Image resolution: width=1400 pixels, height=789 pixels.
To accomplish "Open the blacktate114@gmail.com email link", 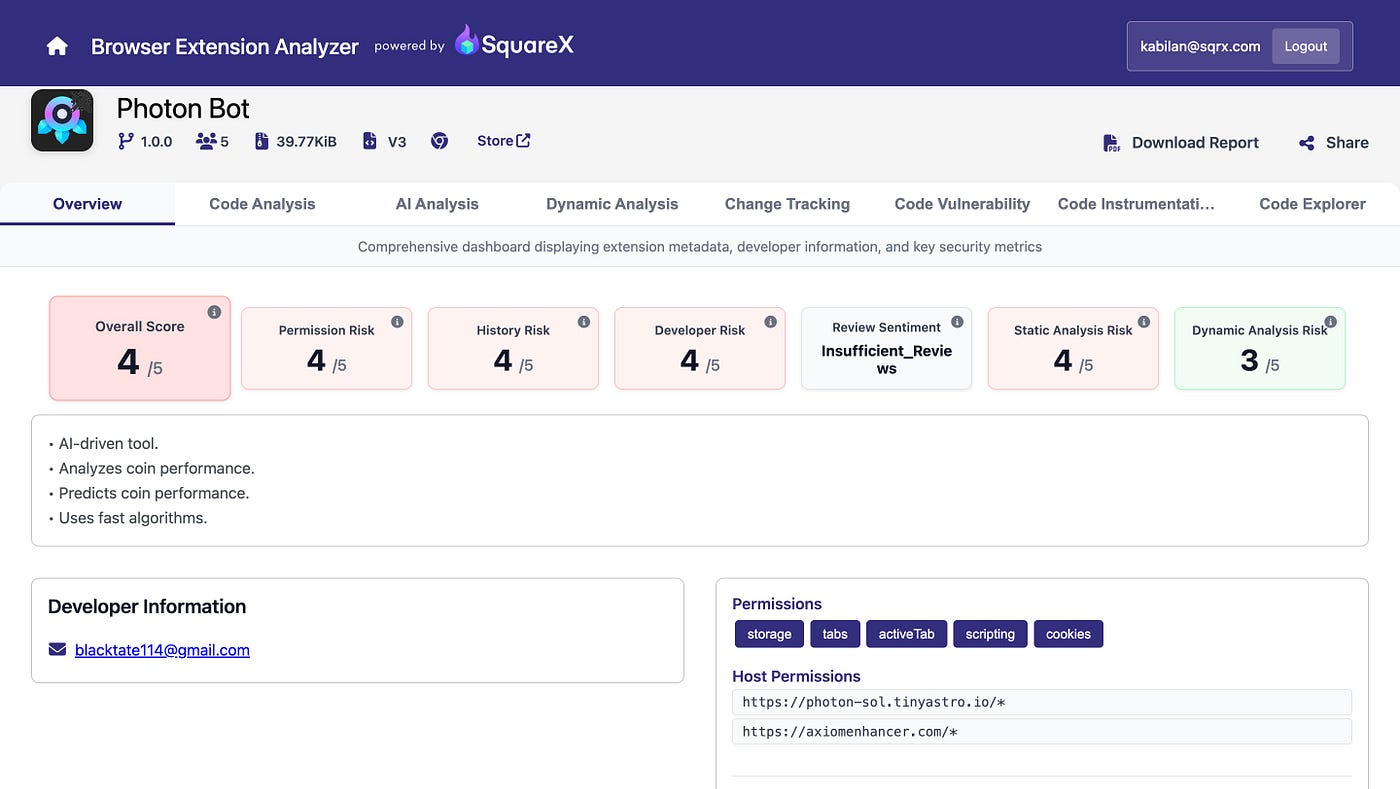I will [x=162, y=650].
